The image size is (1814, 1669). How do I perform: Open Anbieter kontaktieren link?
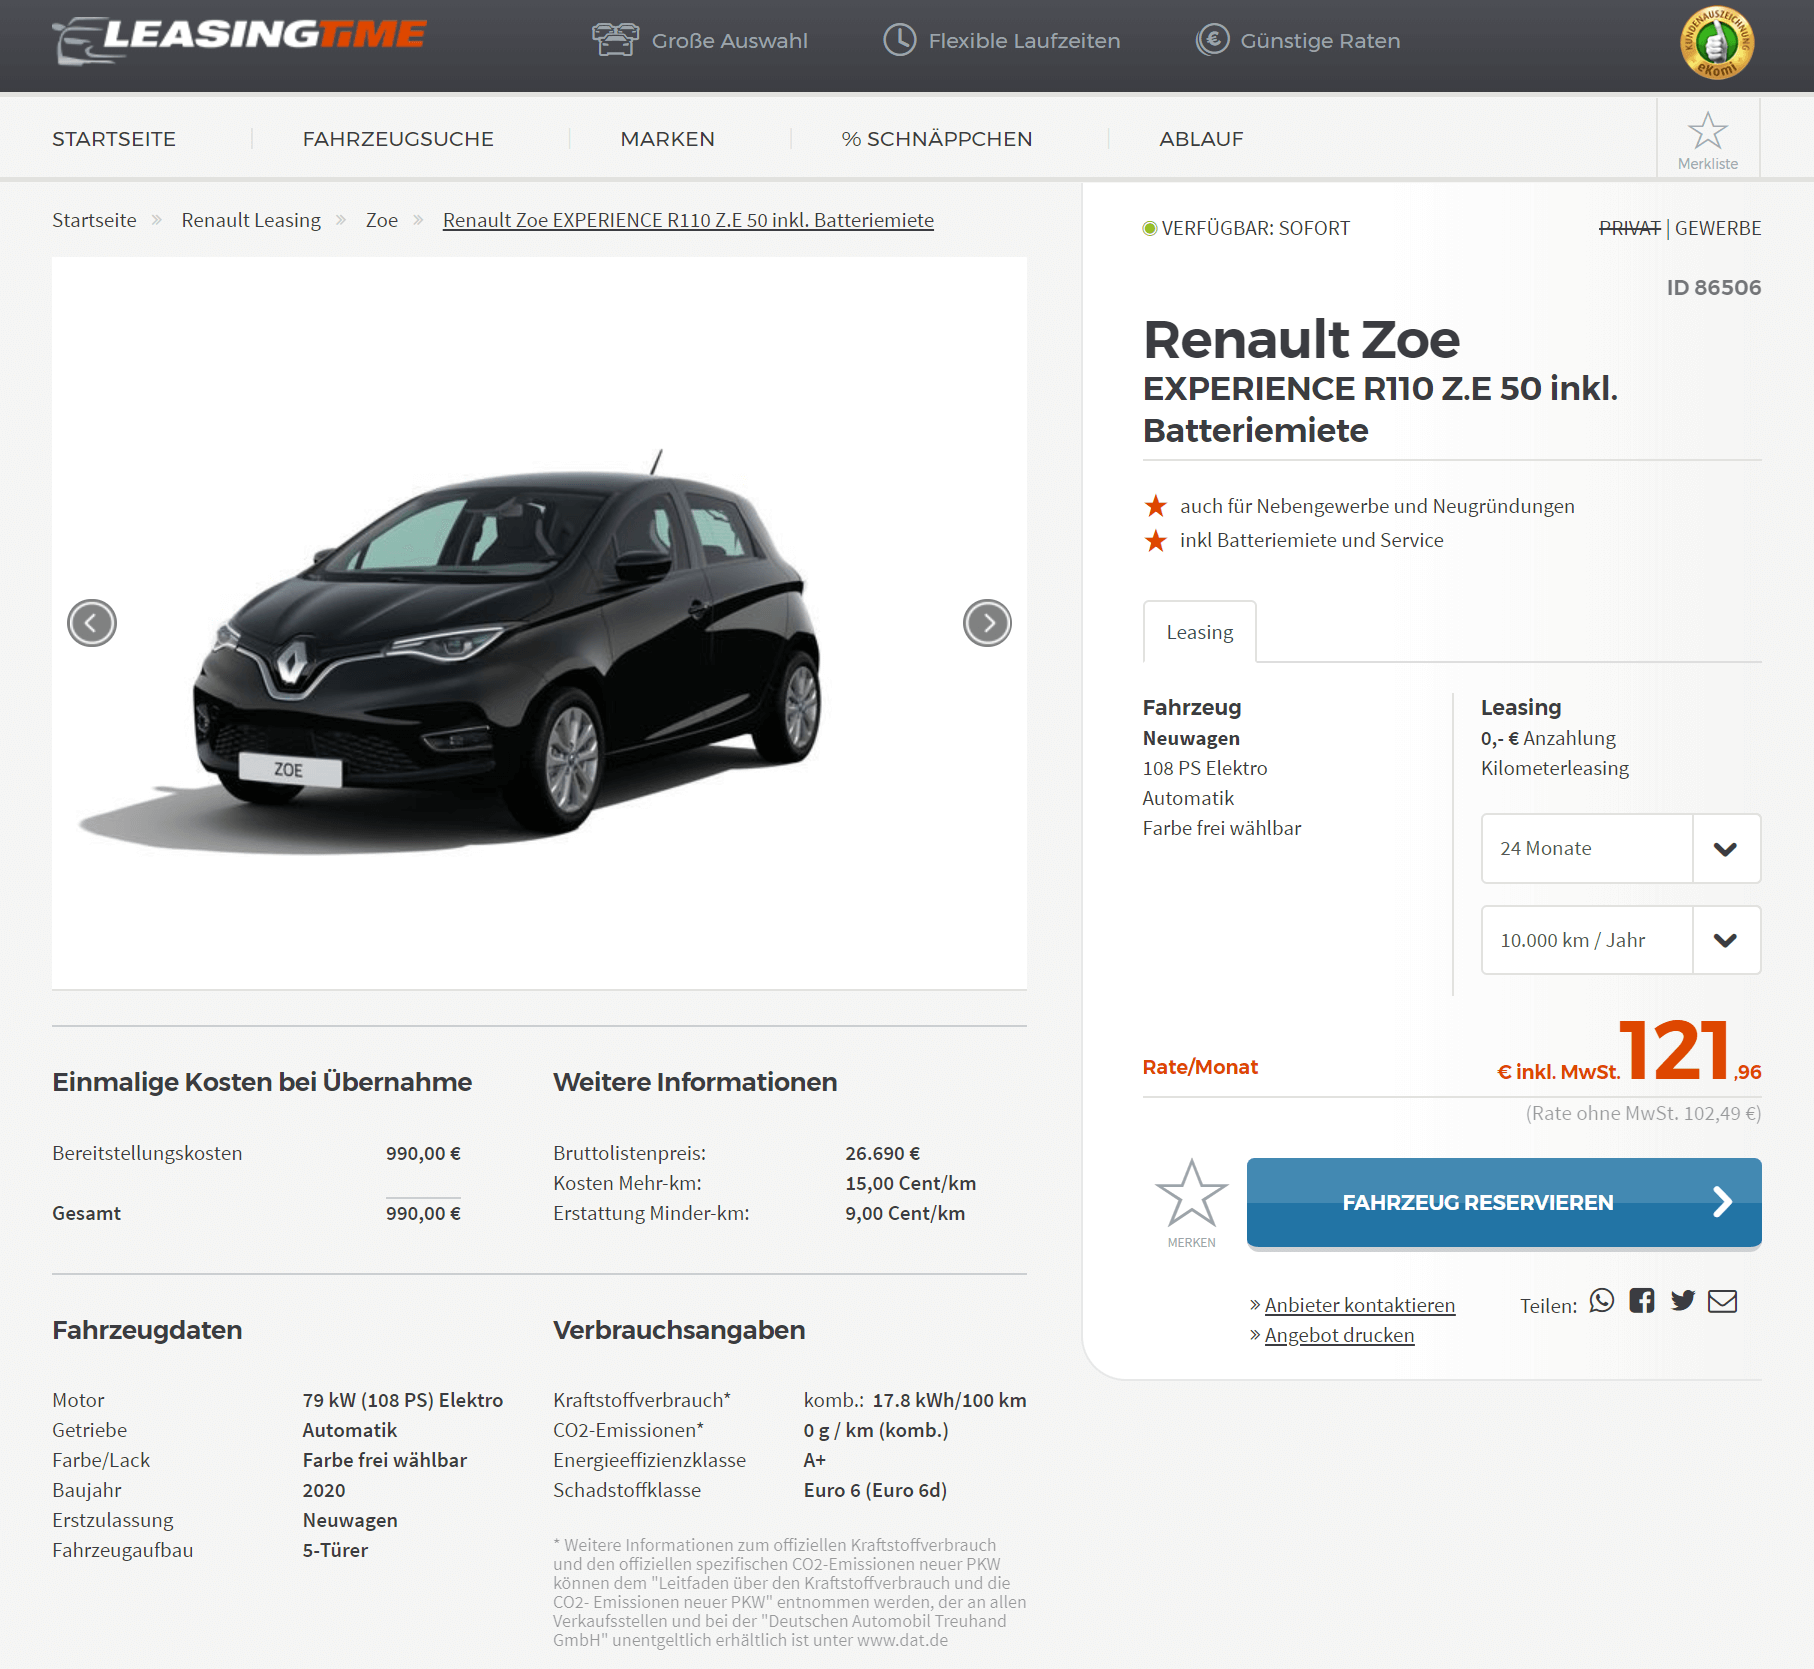[1360, 1305]
